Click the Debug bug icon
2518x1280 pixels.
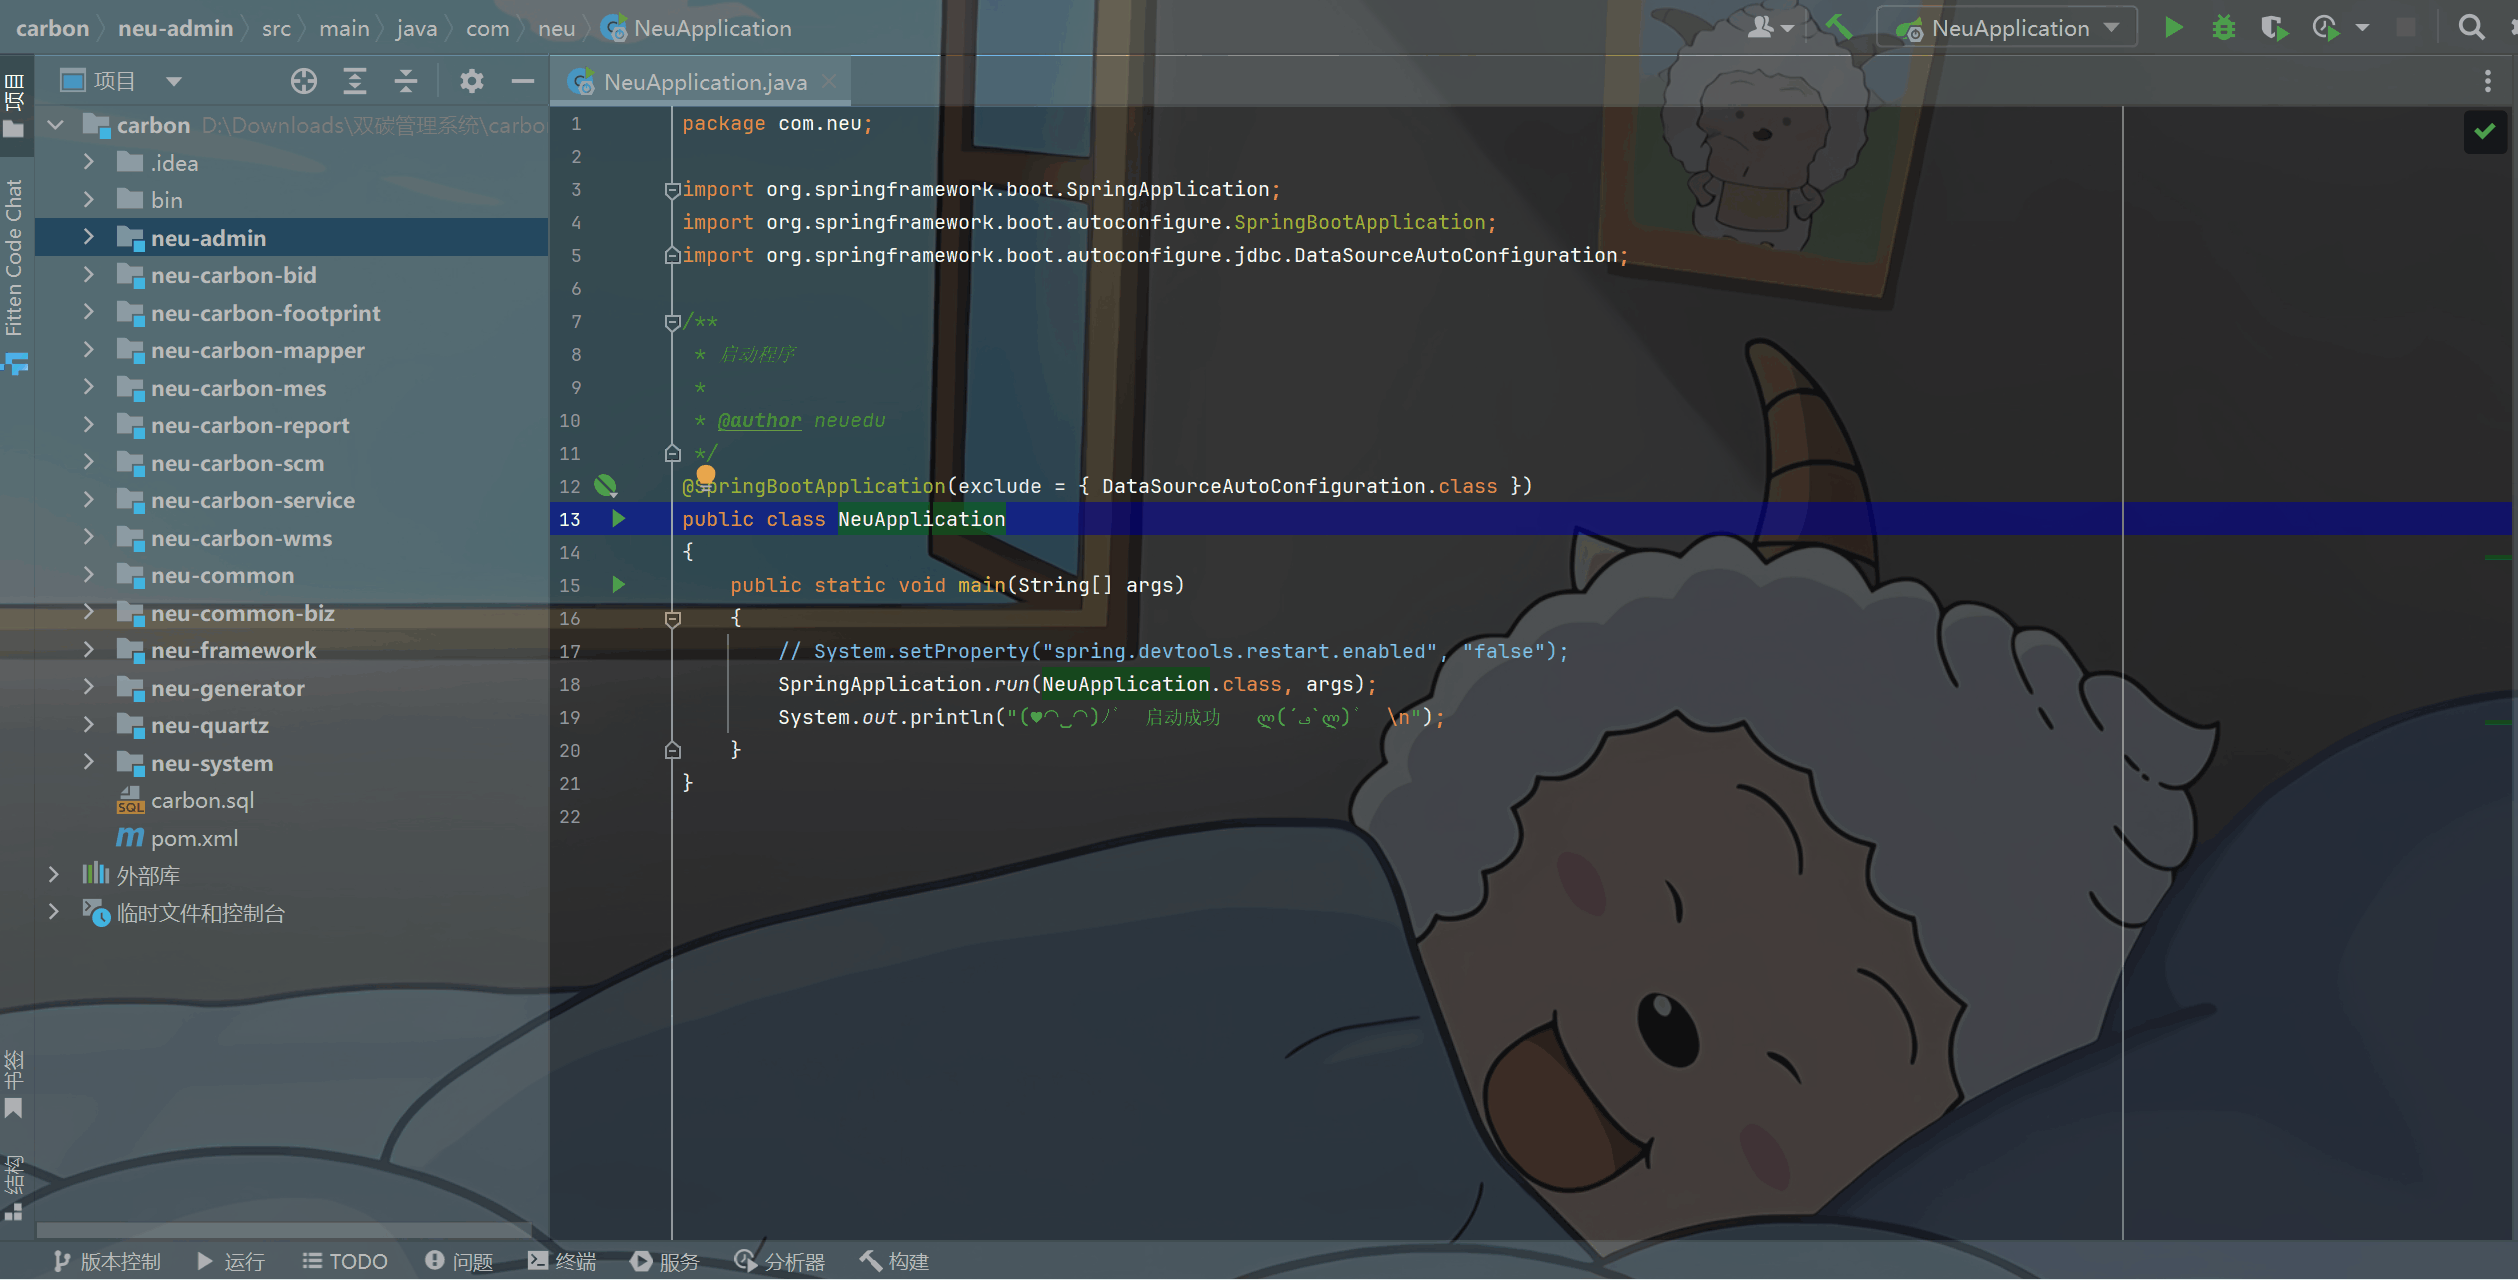coord(2223,28)
